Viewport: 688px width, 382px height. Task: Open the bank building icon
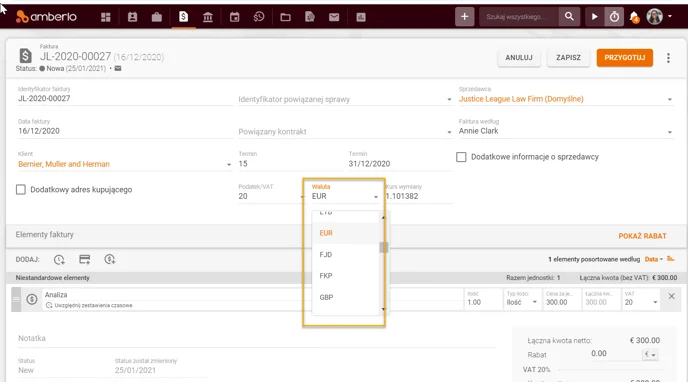(x=208, y=17)
